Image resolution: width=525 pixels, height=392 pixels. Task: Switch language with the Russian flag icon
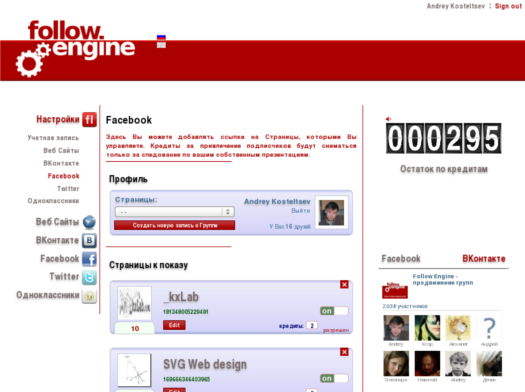(161, 37)
